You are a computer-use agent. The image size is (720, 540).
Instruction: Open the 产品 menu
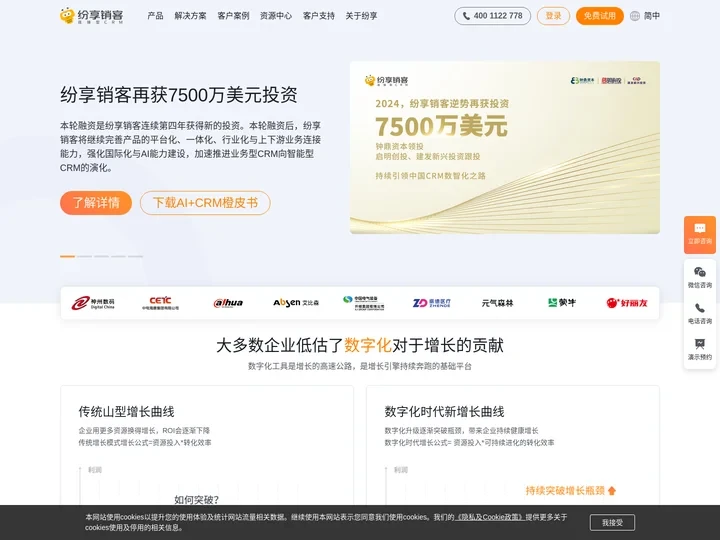(155, 16)
